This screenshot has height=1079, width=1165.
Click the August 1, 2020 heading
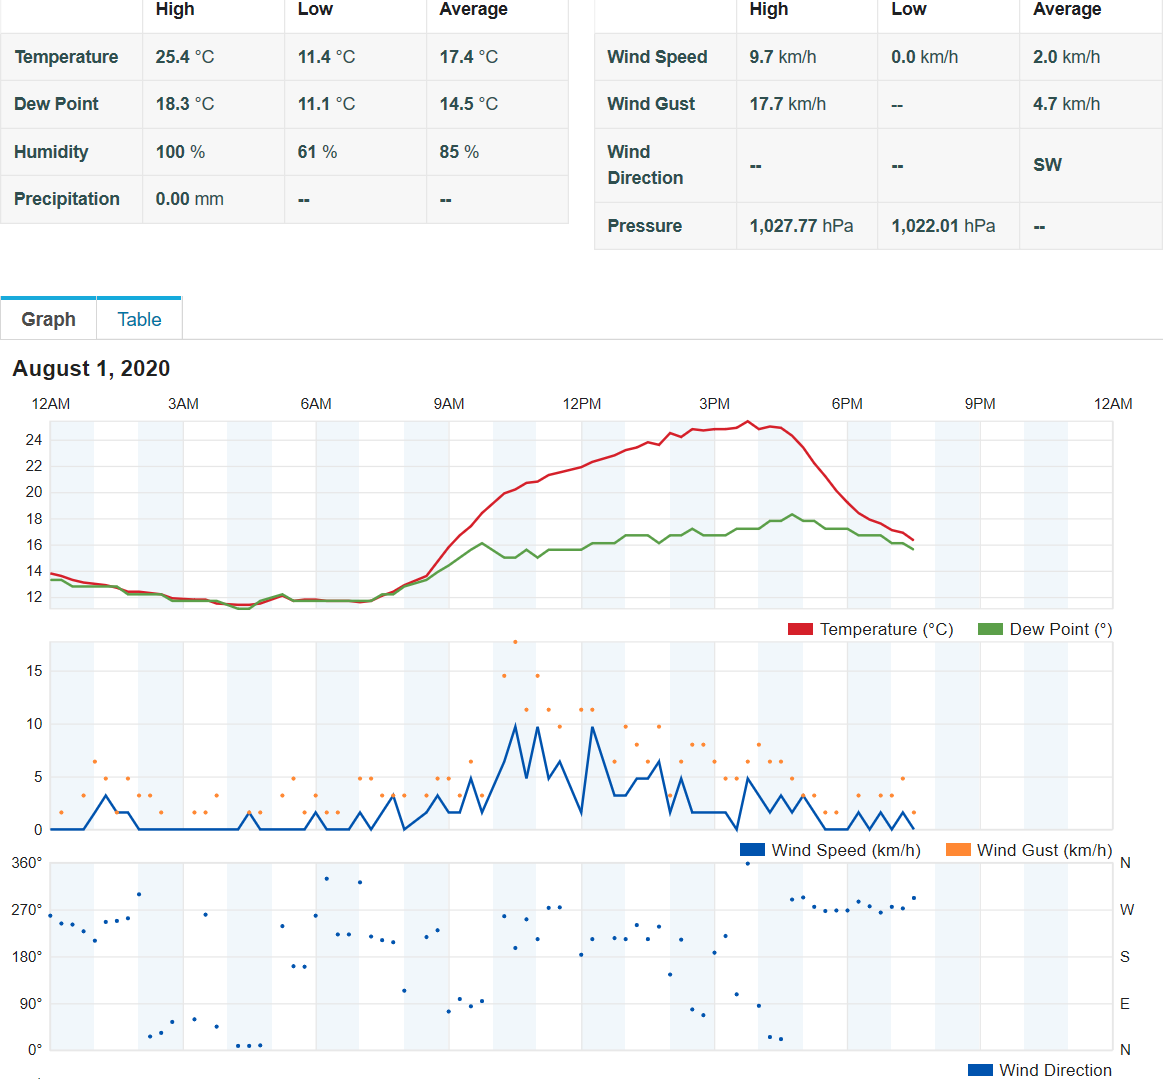(x=91, y=369)
